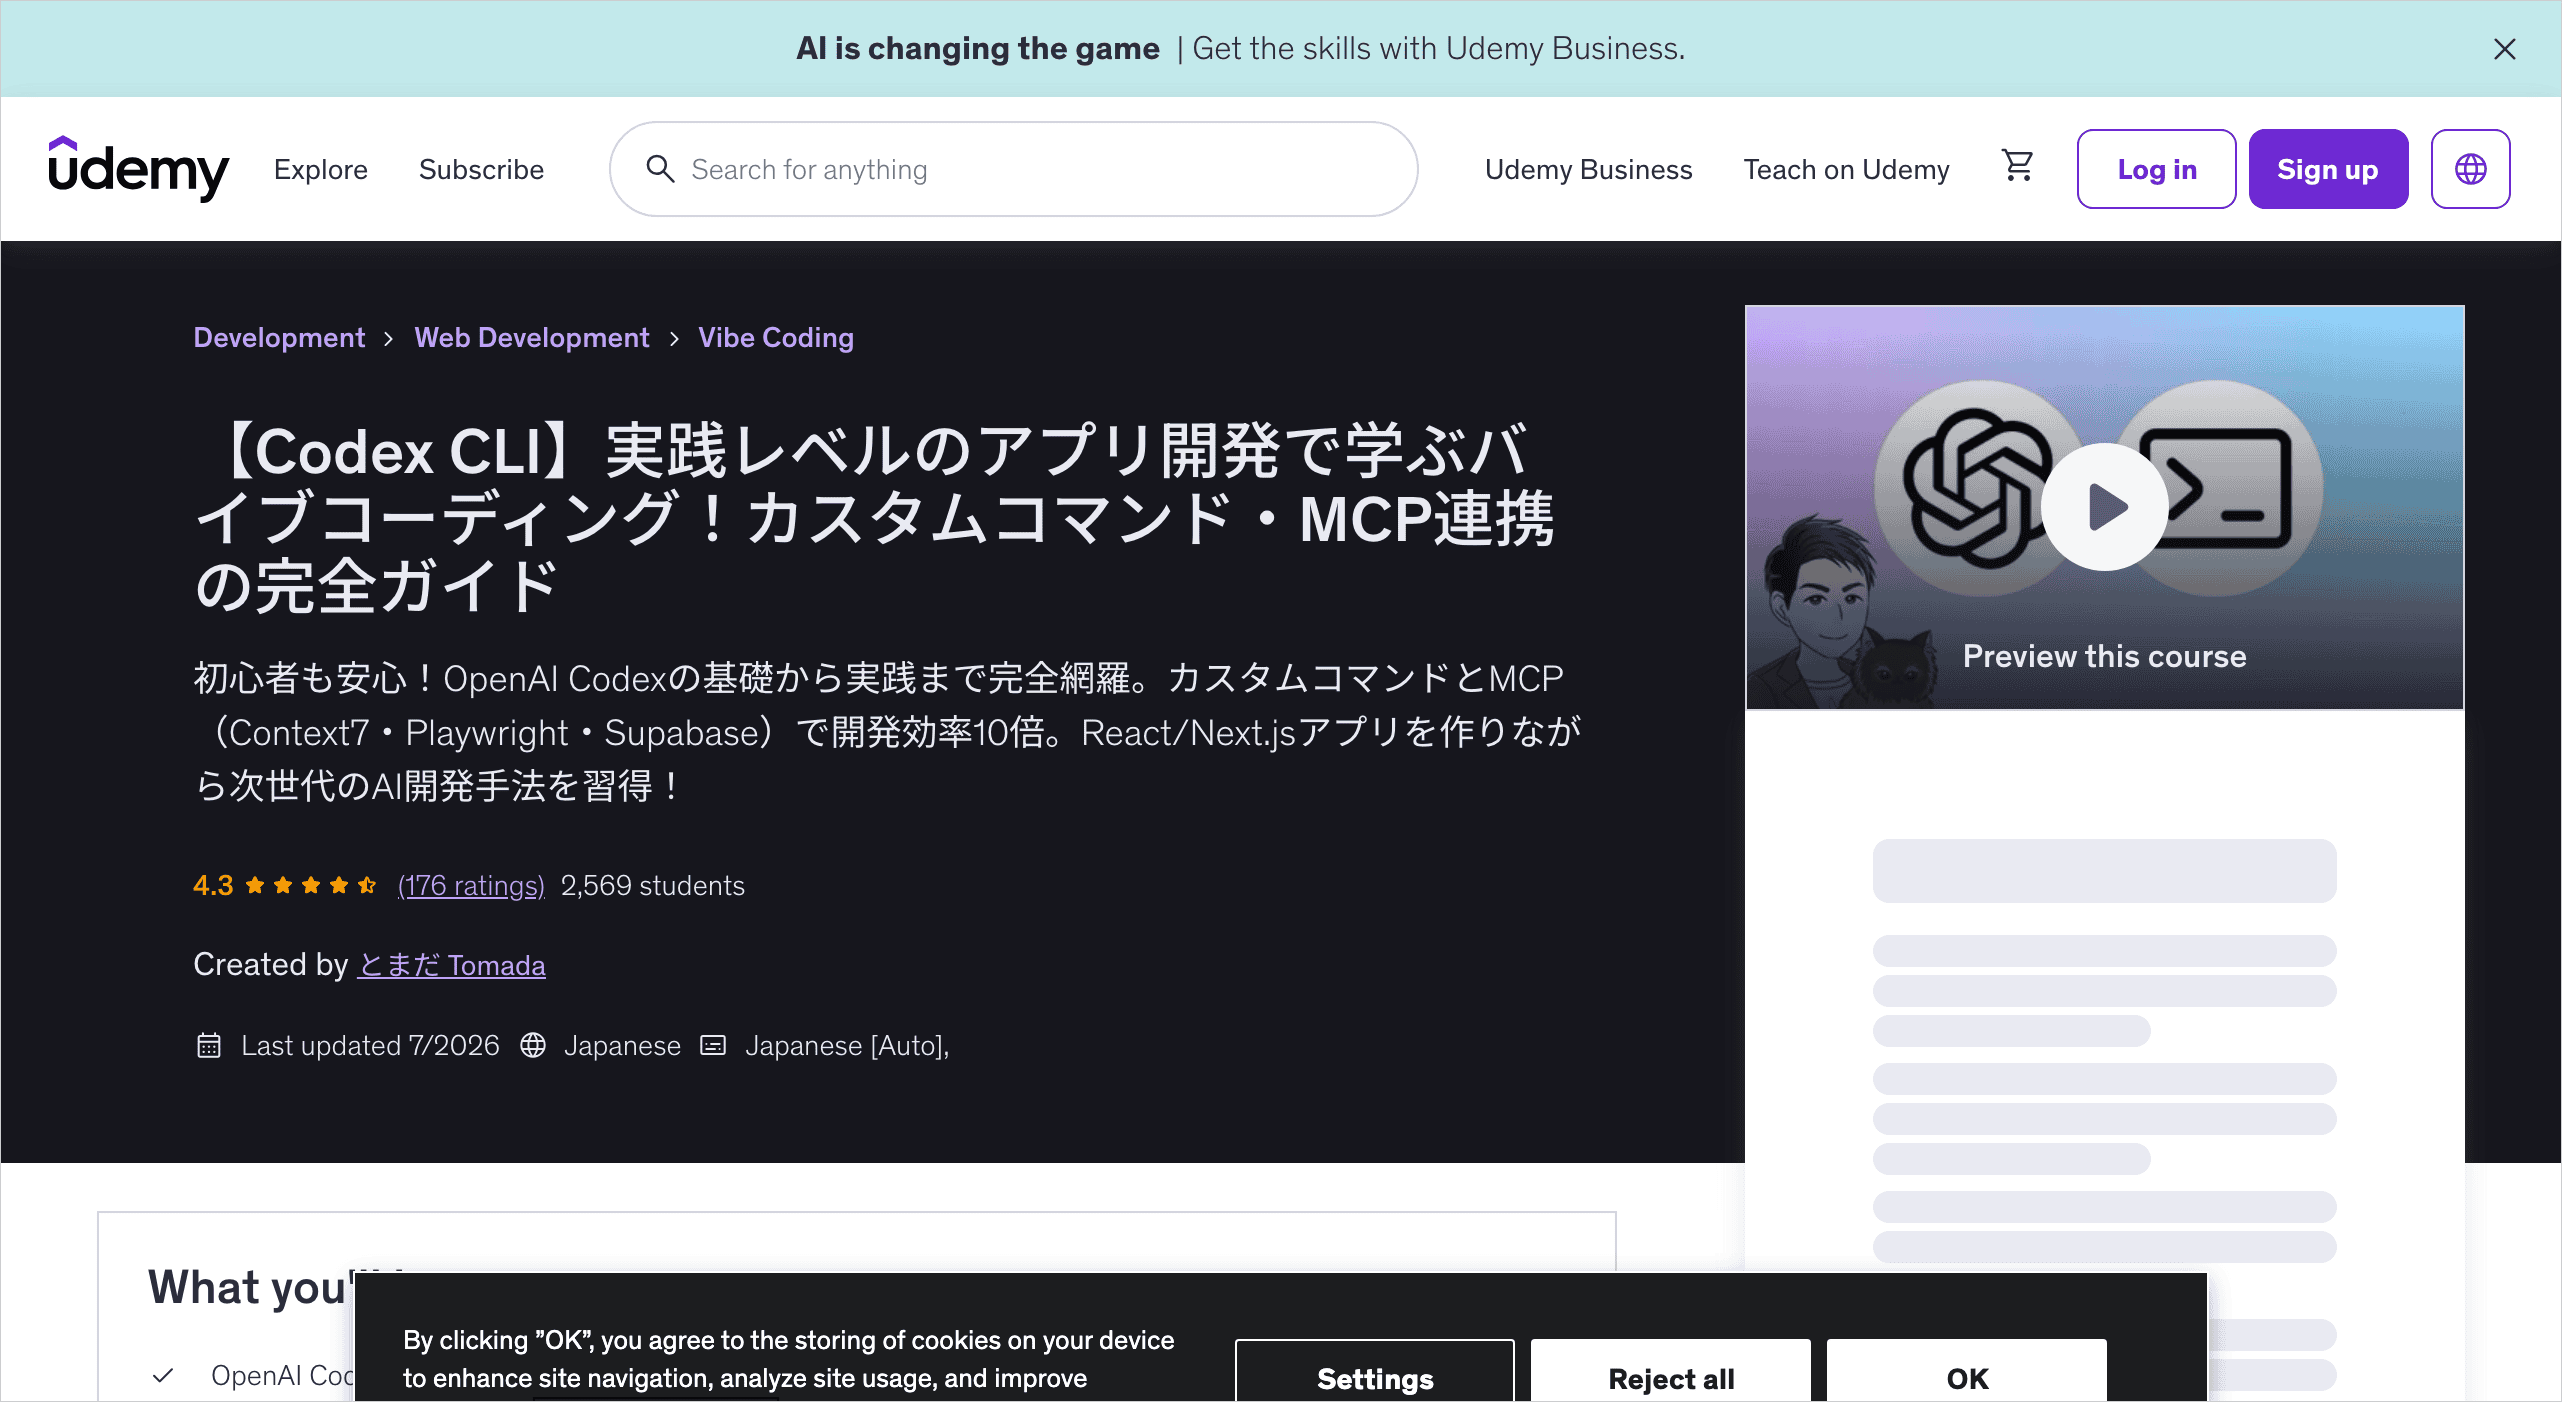Click the globe icon beside Japanese
The image size is (2562, 1402).
533,1046
